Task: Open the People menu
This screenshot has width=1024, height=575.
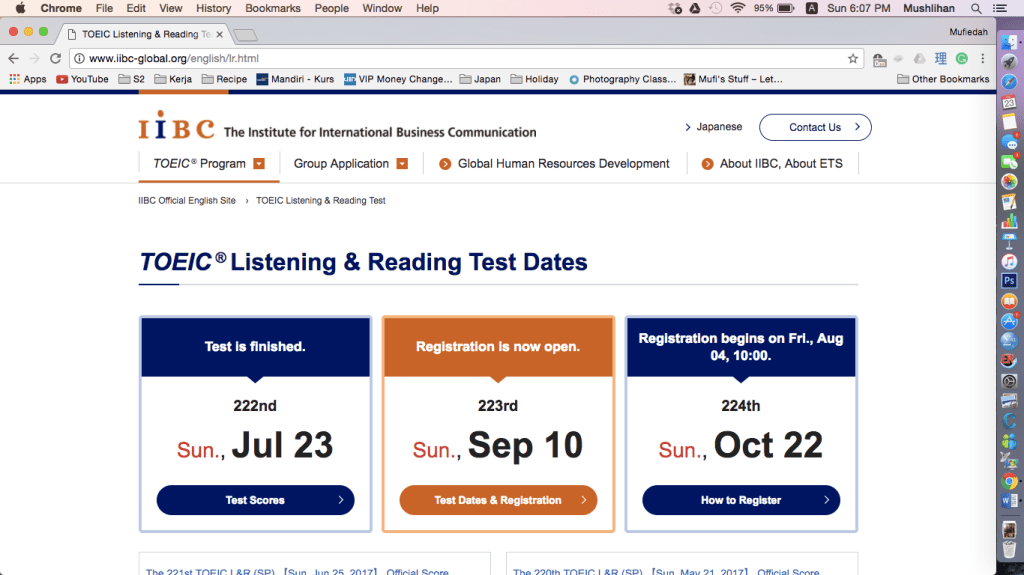Action: (x=332, y=8)
